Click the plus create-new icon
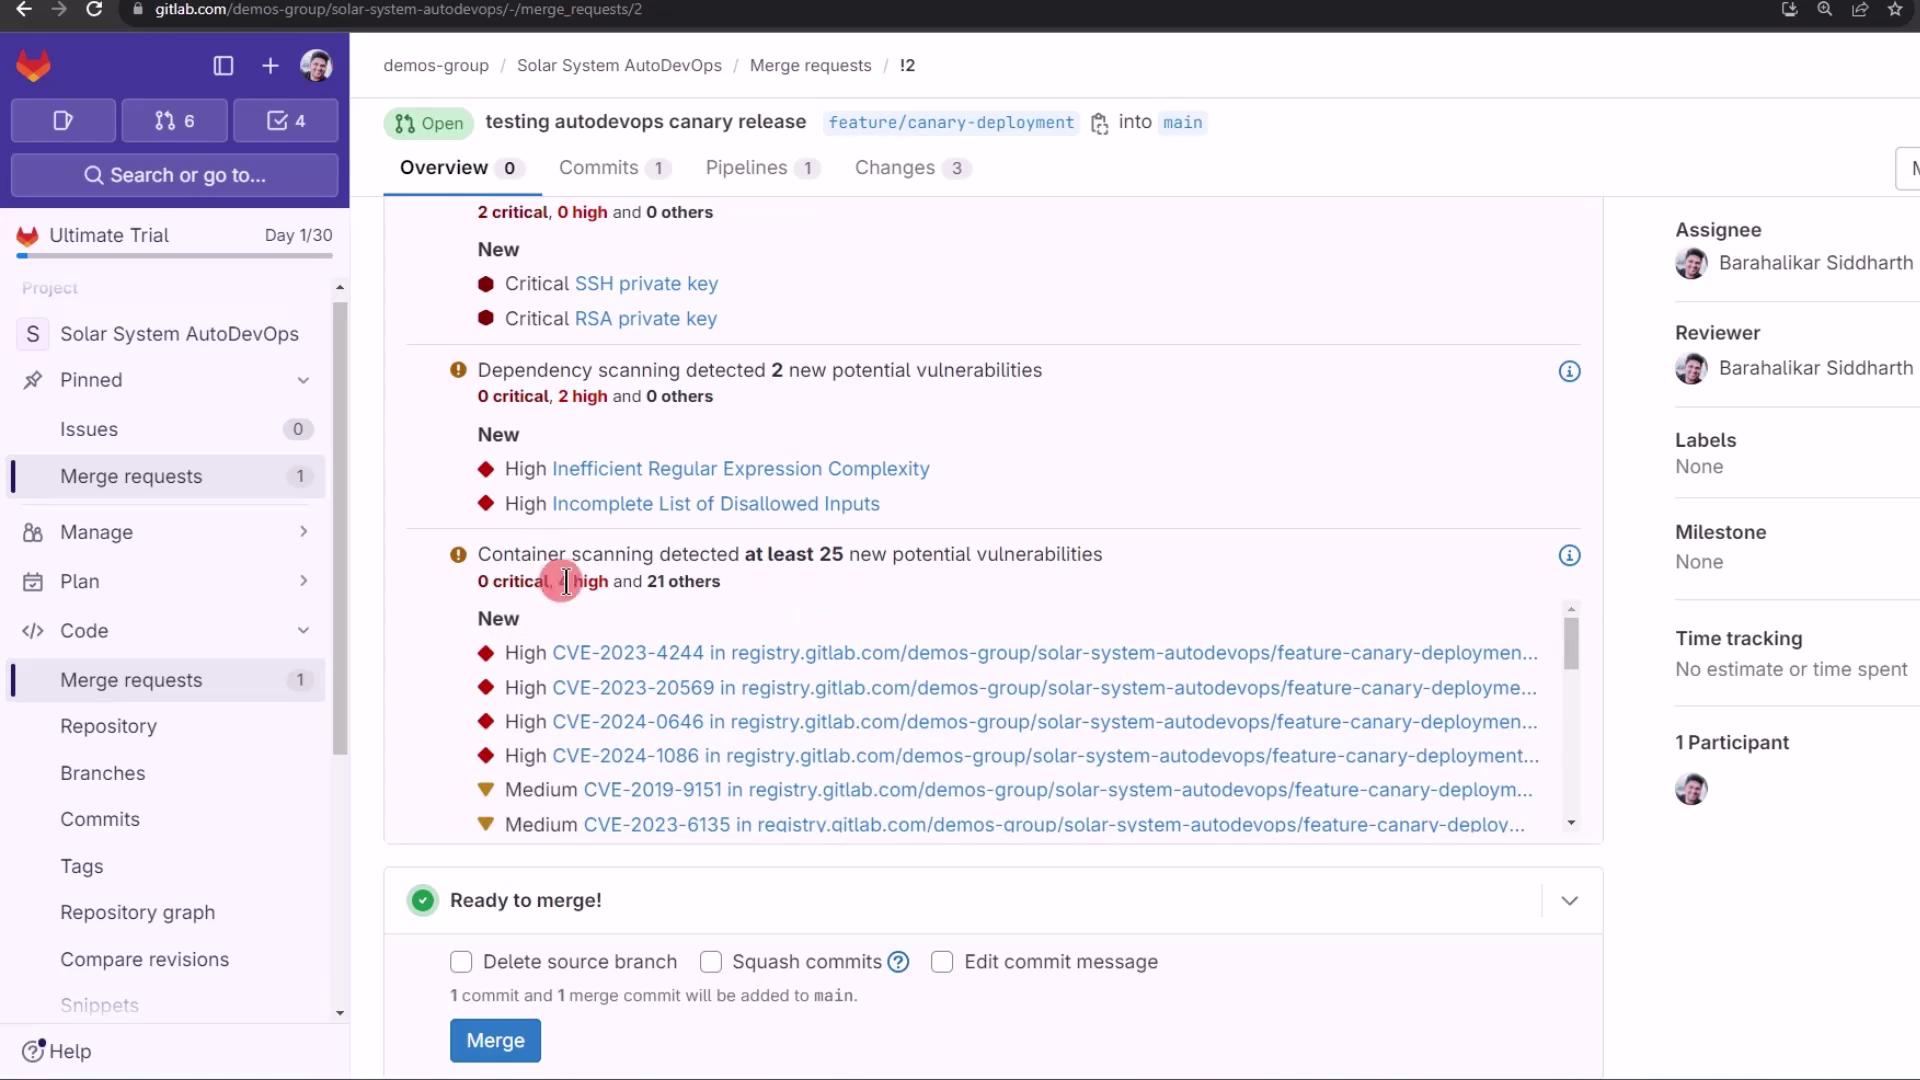Screen dimensions: 1920x1080 [x=270, y=66]
